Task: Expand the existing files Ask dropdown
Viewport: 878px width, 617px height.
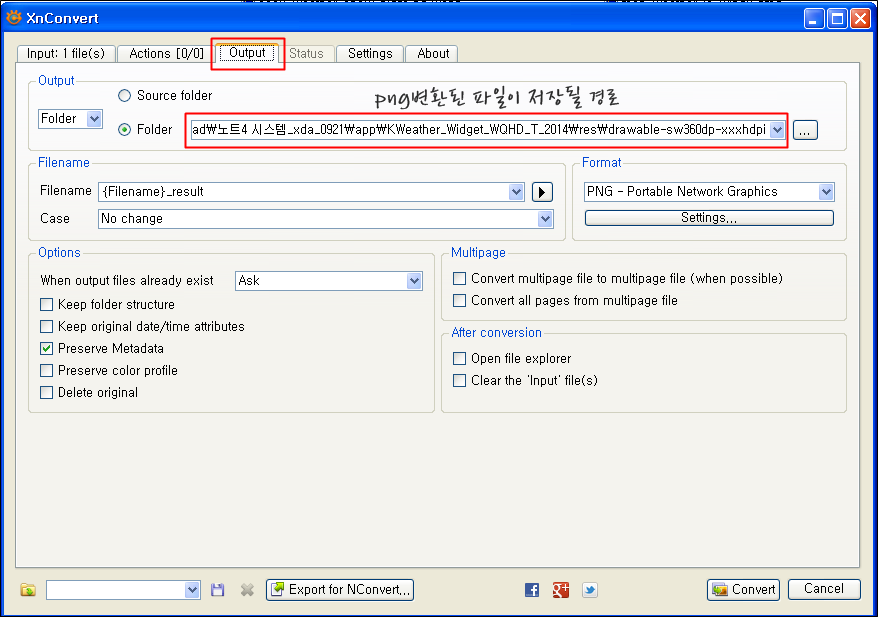Action: pos(414,281)
